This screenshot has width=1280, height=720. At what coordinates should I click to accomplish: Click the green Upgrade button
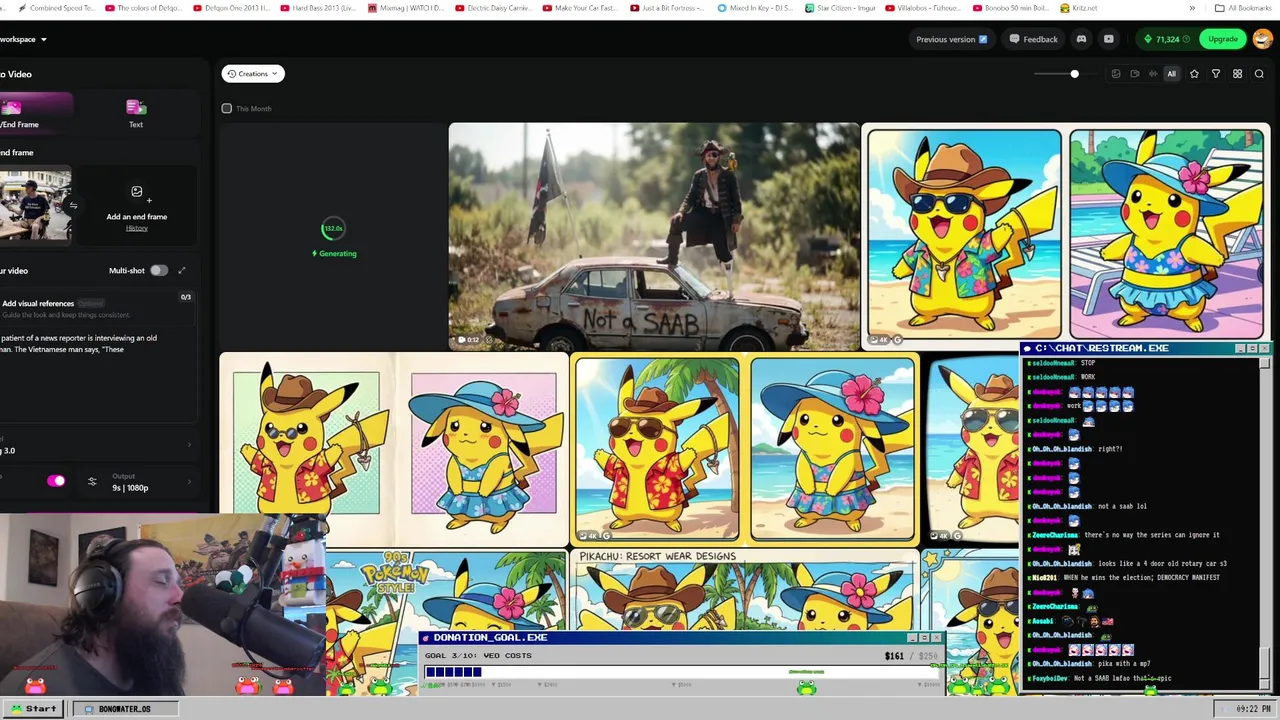[x=1223, y=39]
